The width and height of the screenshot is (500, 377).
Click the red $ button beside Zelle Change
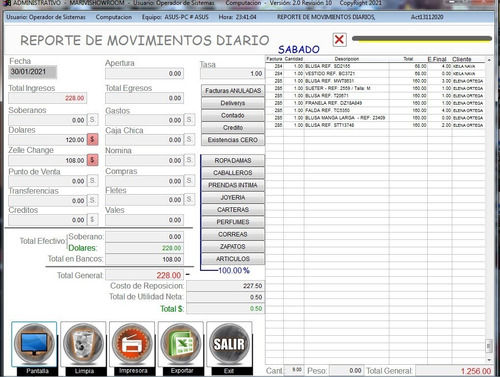92,160
